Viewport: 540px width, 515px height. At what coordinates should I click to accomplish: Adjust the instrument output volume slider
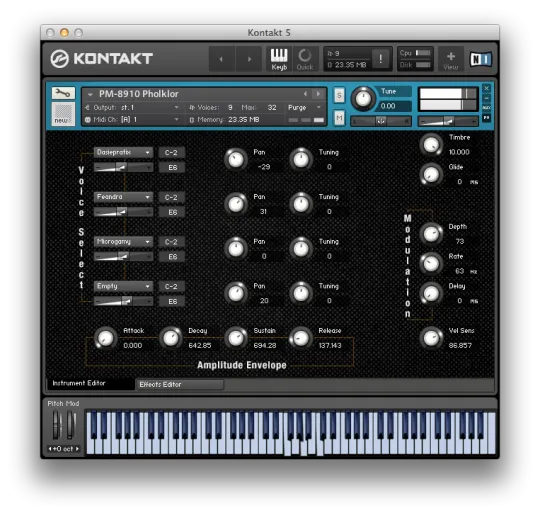coord(448,121)
